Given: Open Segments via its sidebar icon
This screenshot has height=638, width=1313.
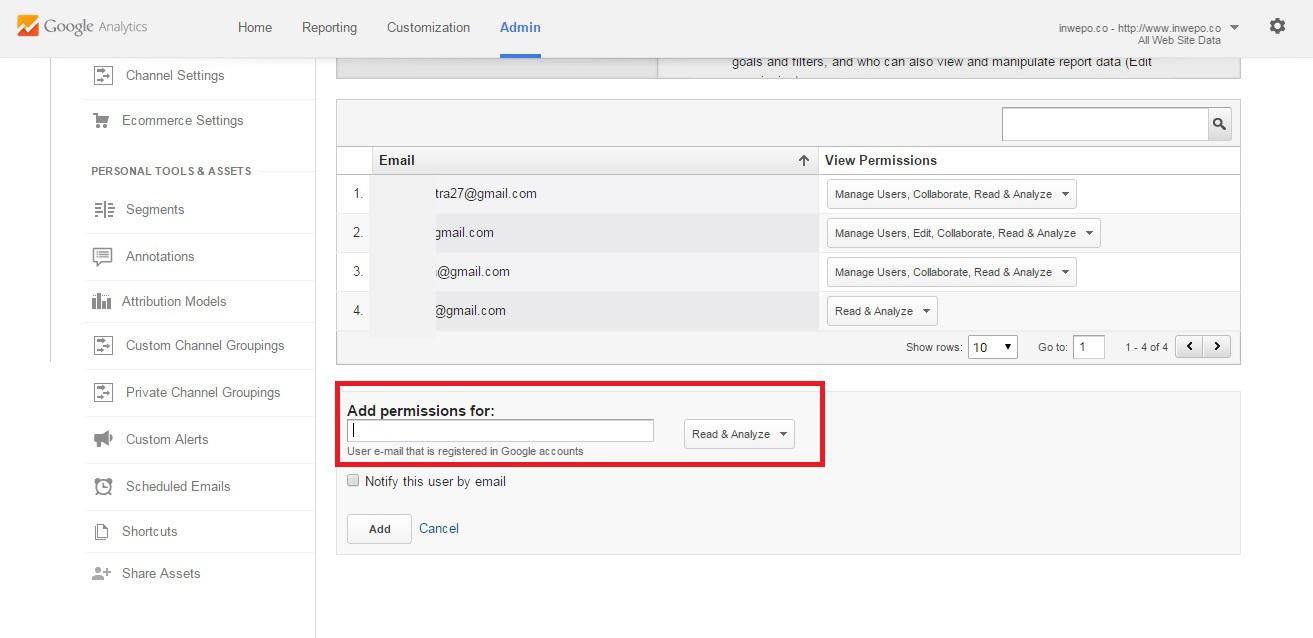Looking at the screenshot, I should point(103,209).
